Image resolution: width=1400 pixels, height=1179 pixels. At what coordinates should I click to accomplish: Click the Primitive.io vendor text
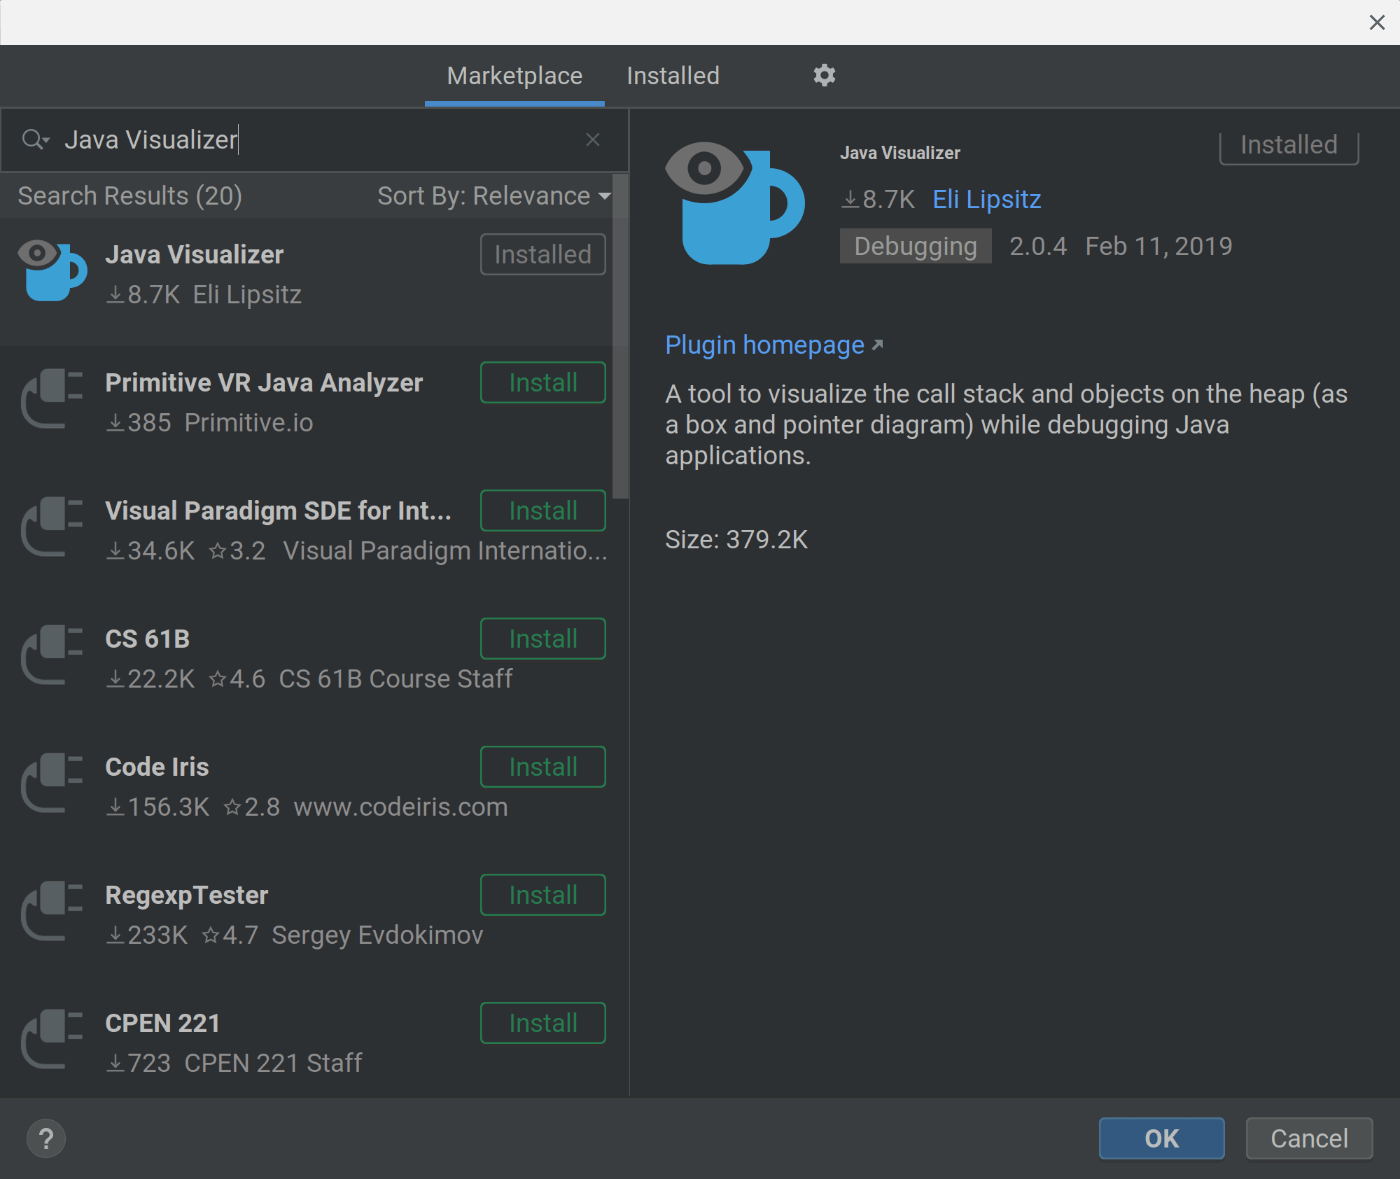(249, 423)
